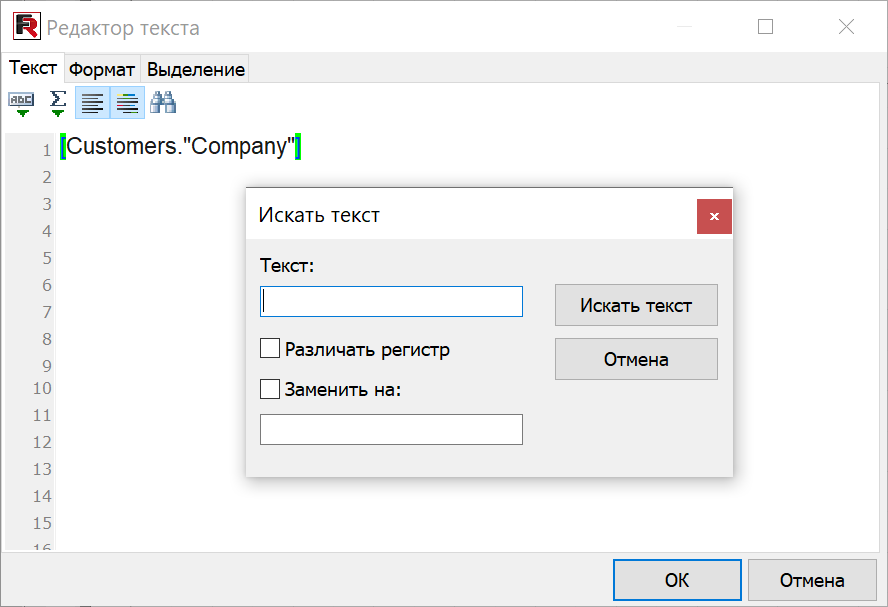Click Отмена in the search dialog
The width and height of the screenshot is (888, 607).
(636, 359)
